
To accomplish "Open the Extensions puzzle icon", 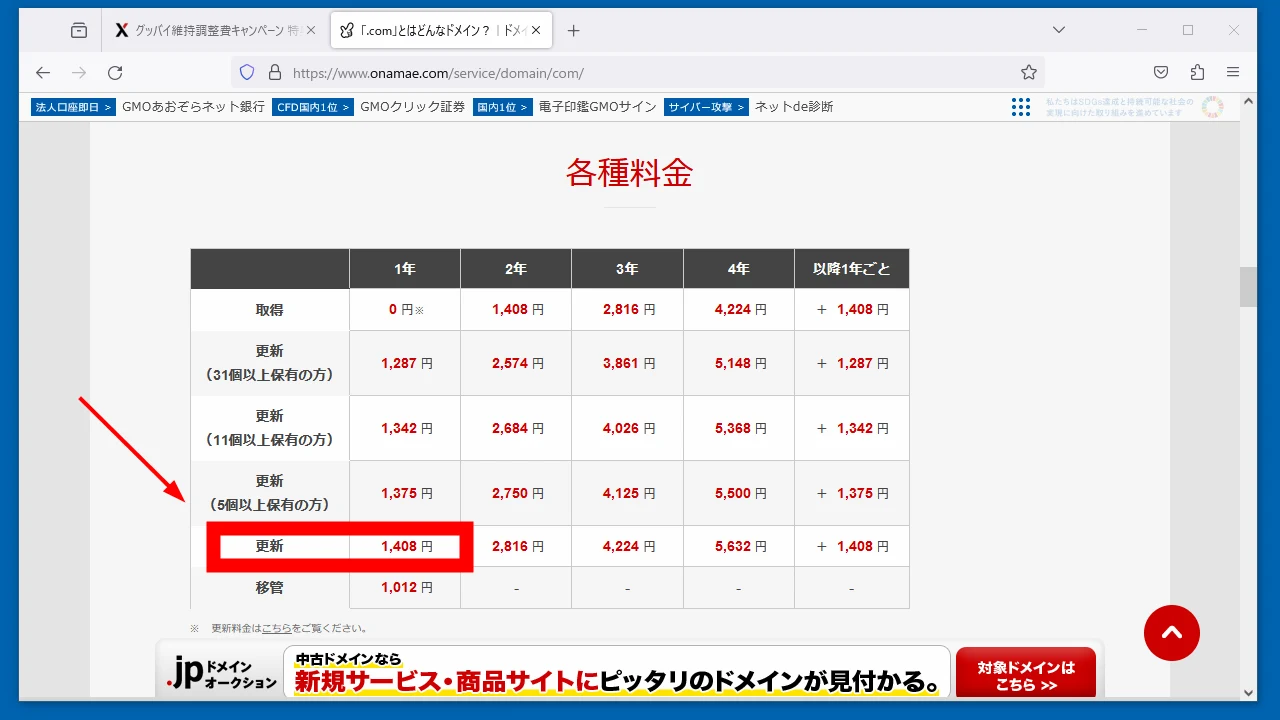I will [x=1197, y=72].
